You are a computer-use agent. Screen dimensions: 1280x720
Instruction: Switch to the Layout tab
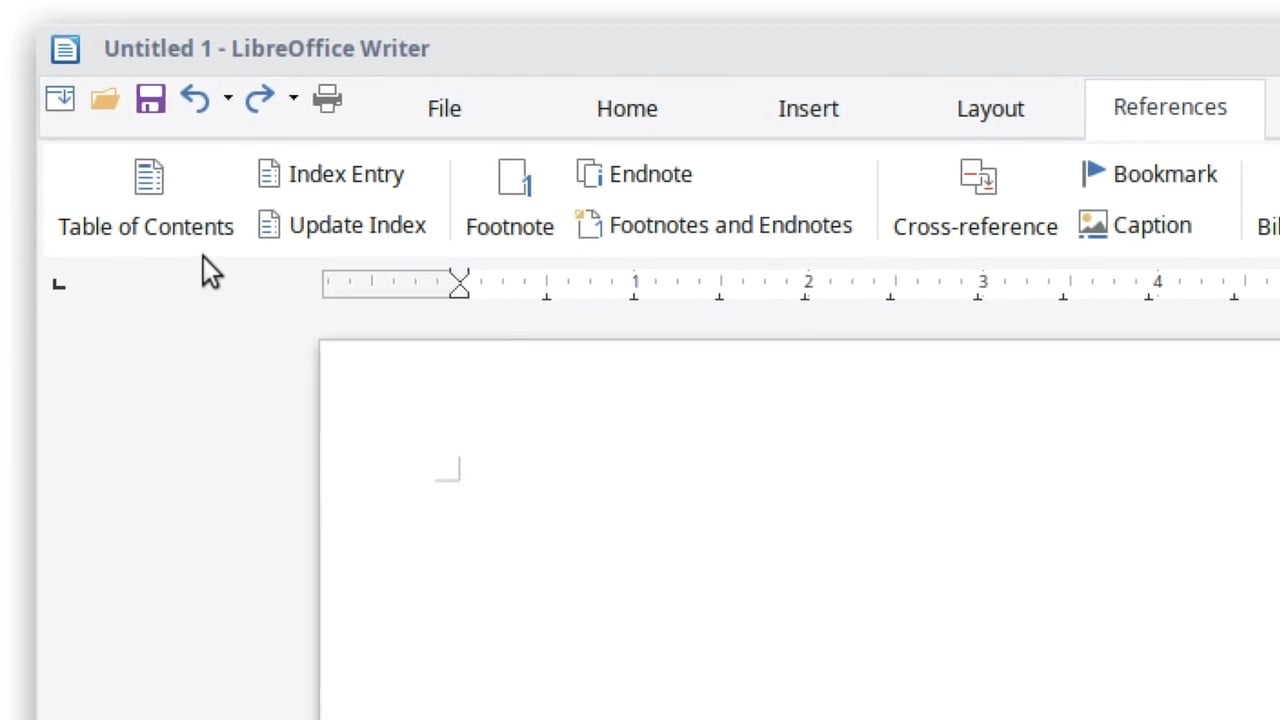[990, 108]
